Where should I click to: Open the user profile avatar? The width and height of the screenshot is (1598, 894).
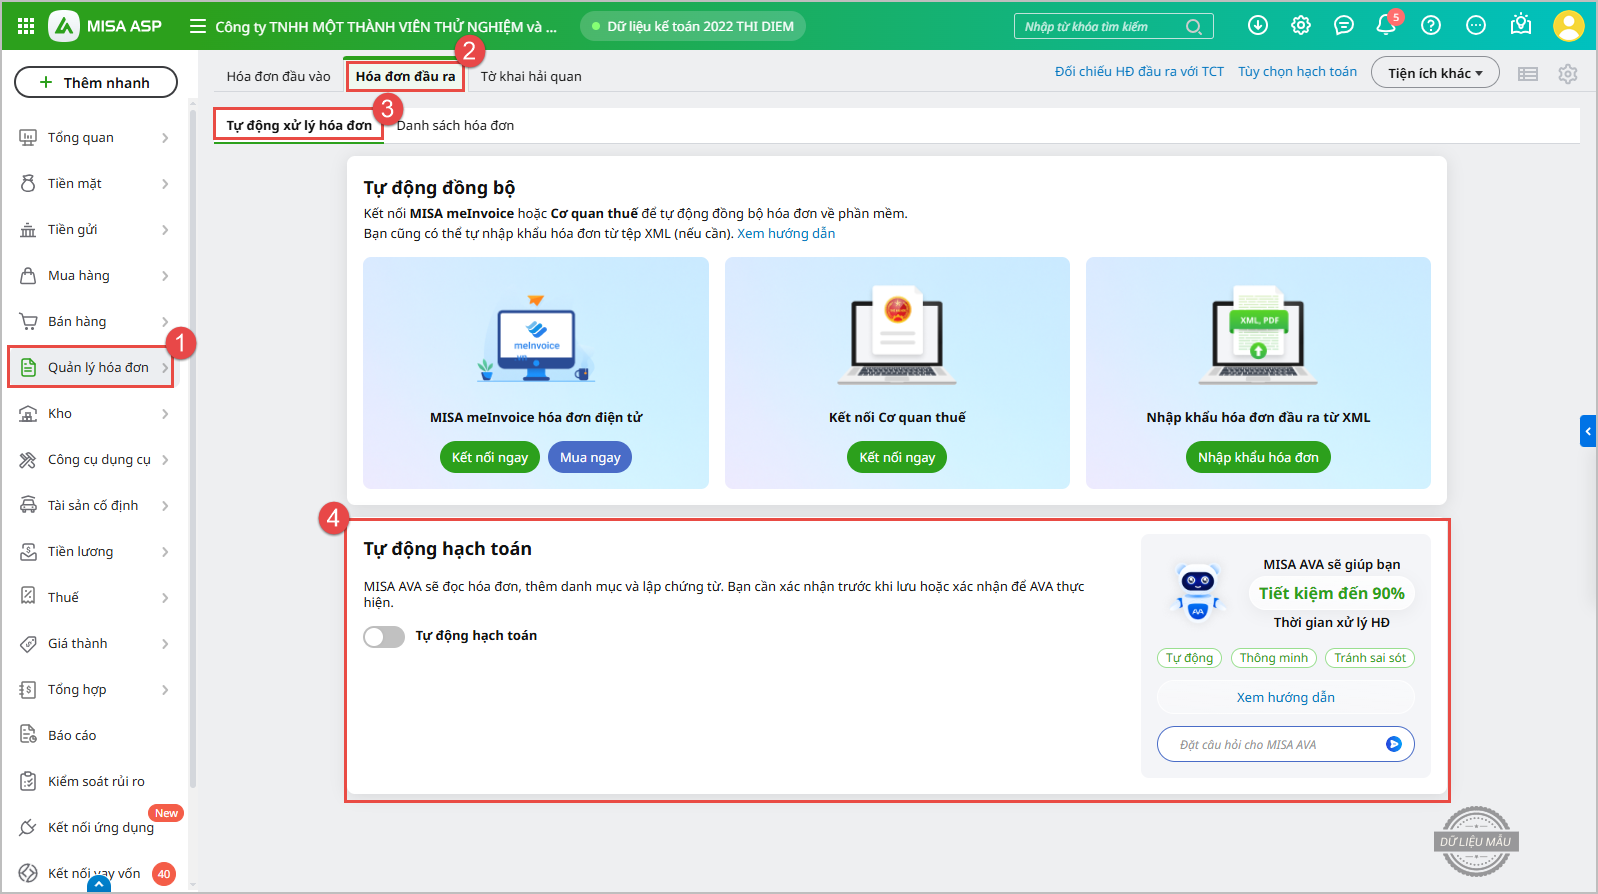tap(1568, 26)
